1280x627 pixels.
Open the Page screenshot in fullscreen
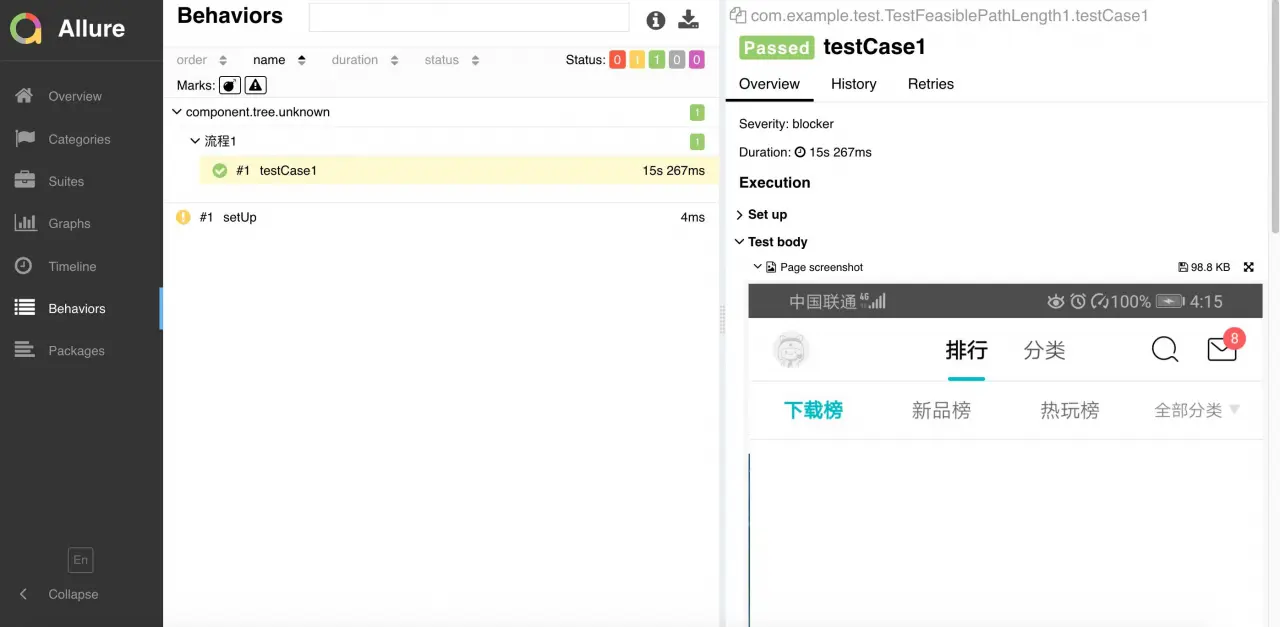(1248, 267)
